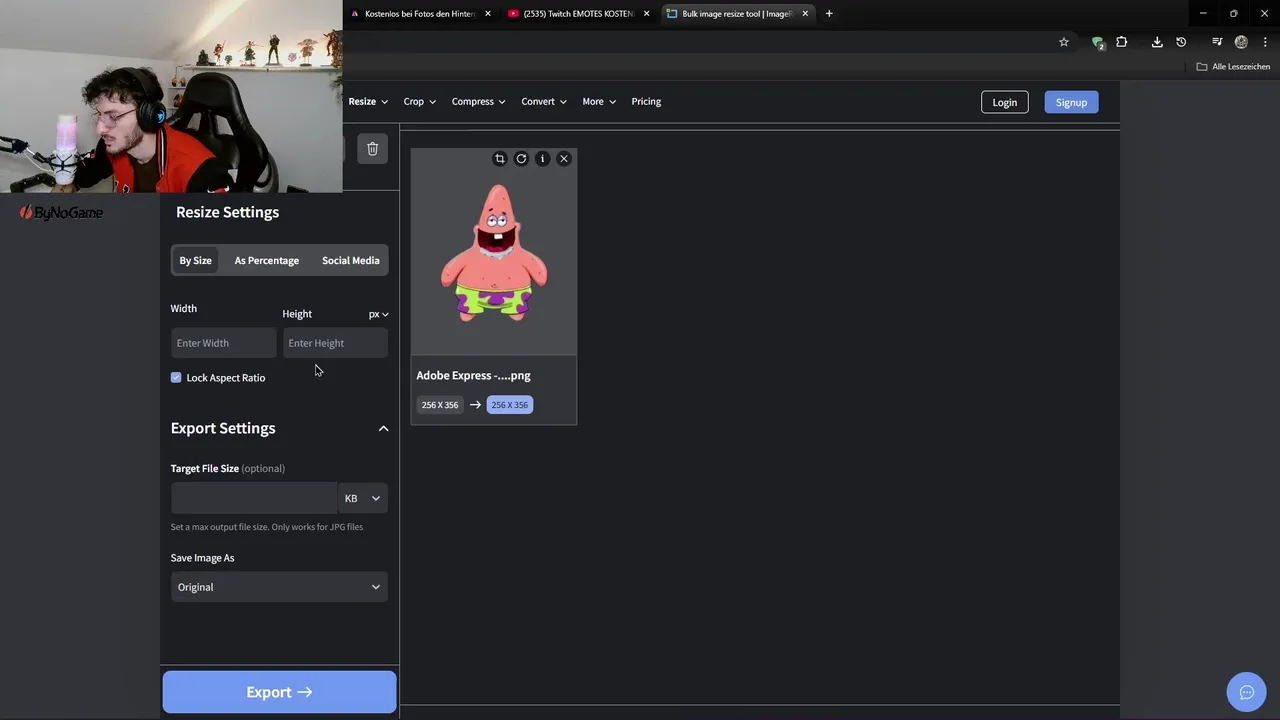Screen dimensions: 1280x720
Task: Go to the Pricing page
Action: click(x=646, y=101)
